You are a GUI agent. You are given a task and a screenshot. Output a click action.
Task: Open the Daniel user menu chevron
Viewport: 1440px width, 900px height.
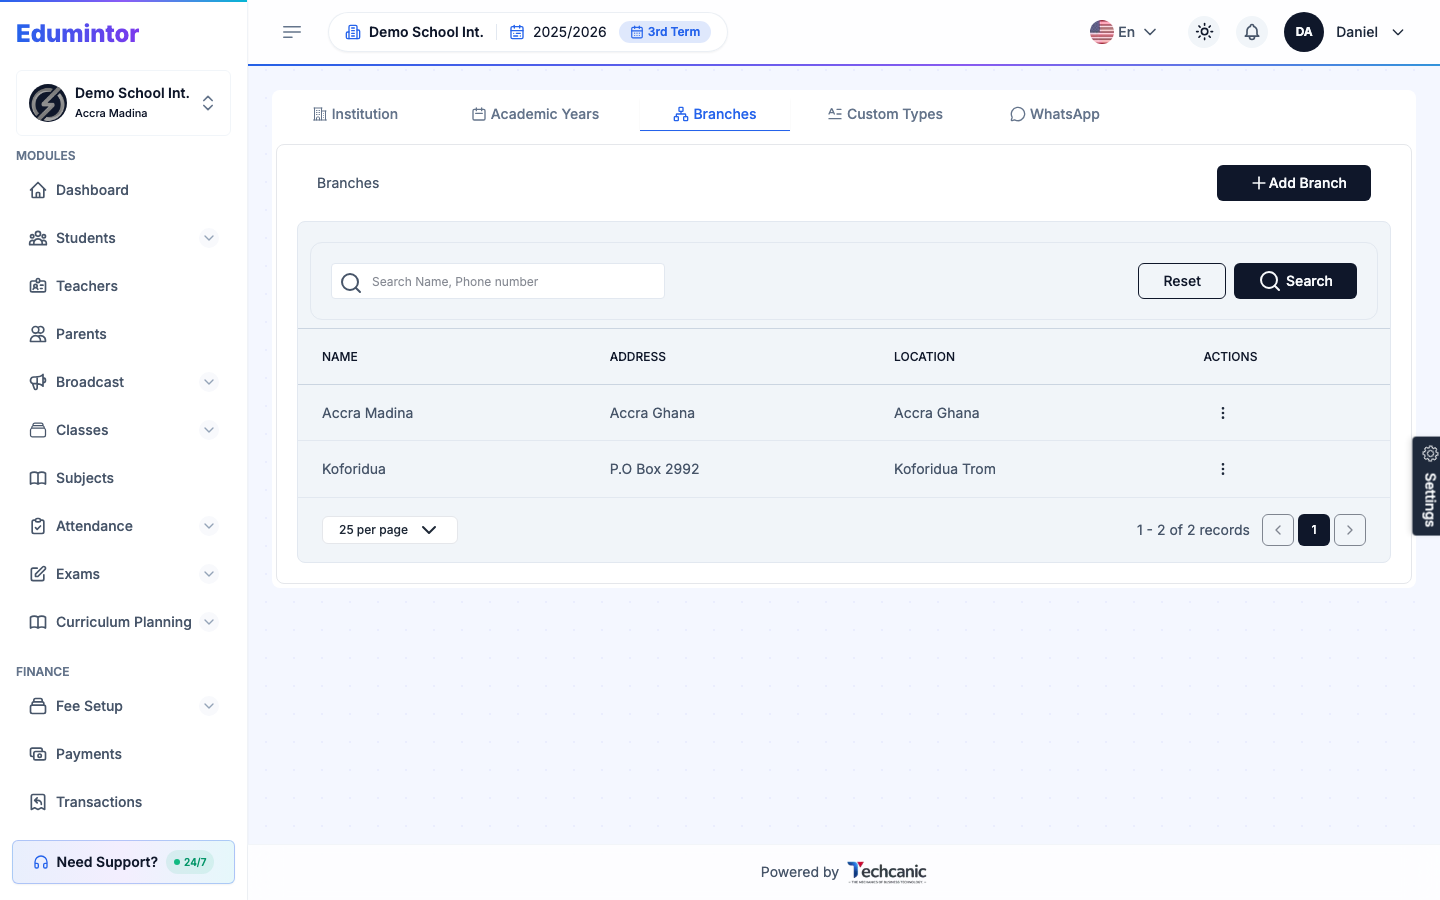(x=1398, y=32)
